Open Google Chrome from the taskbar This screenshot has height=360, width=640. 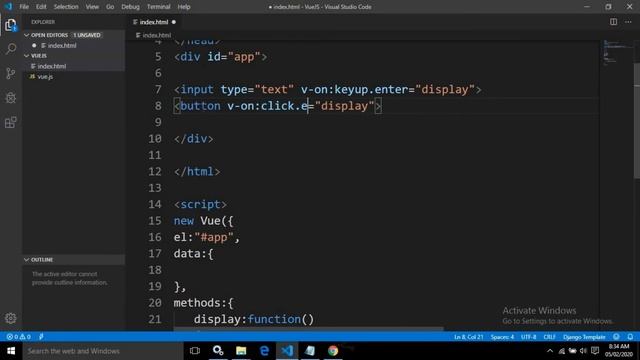click(x=333, y=351)
